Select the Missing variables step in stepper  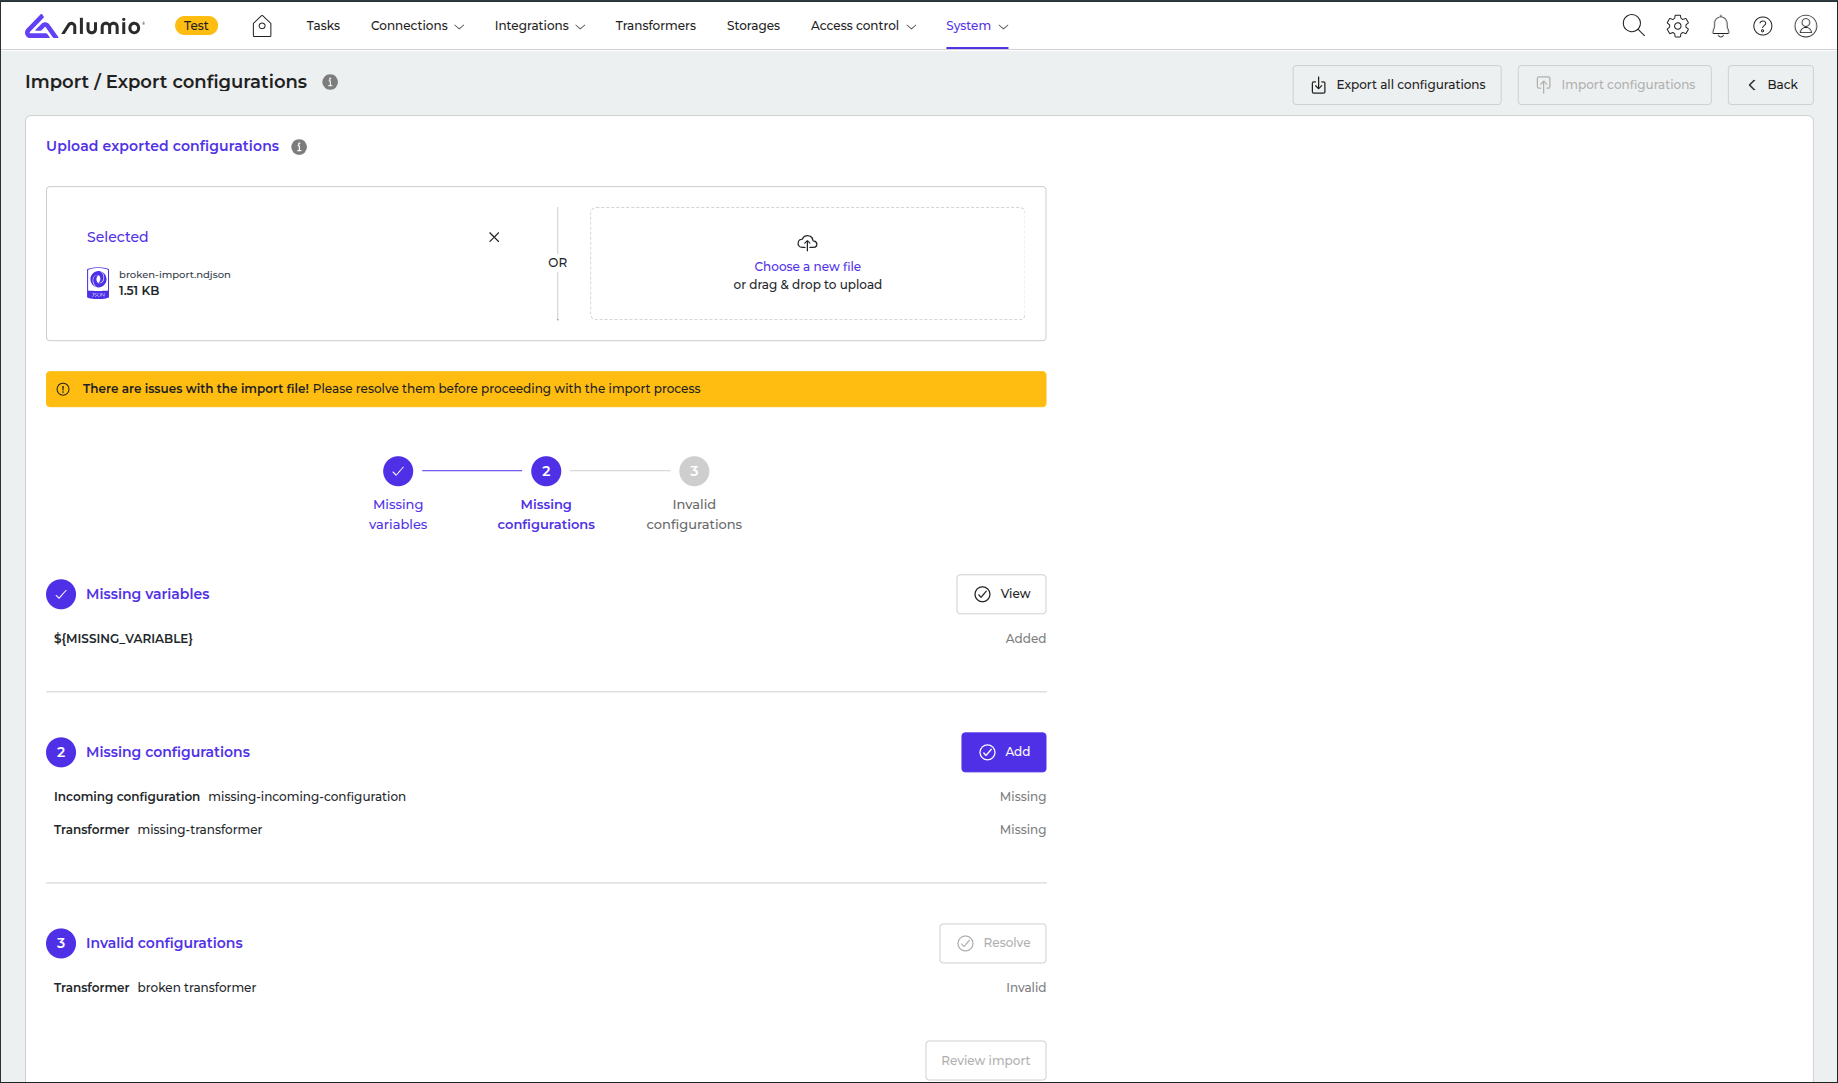(398, 471)
